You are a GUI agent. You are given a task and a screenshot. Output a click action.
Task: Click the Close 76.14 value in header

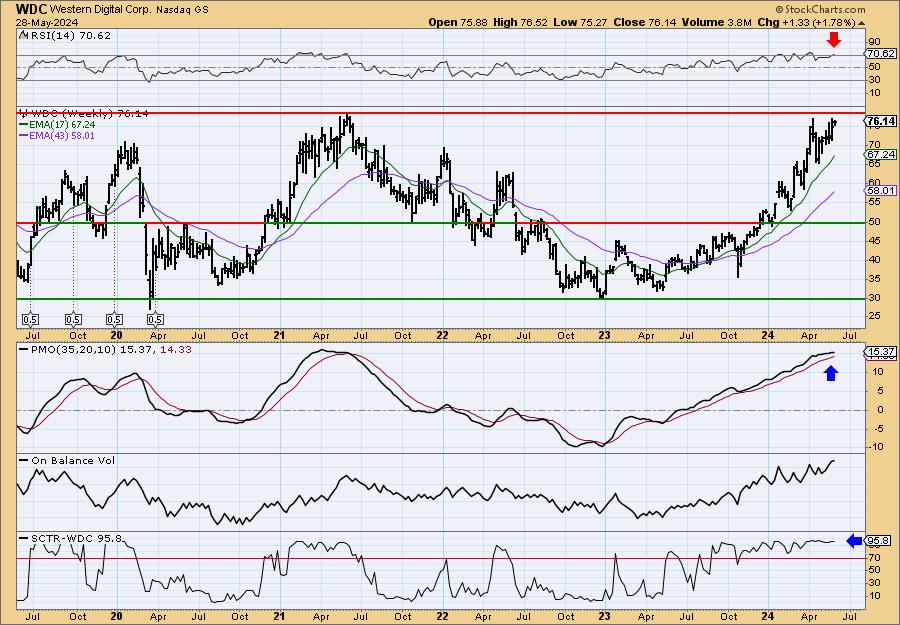645,22
